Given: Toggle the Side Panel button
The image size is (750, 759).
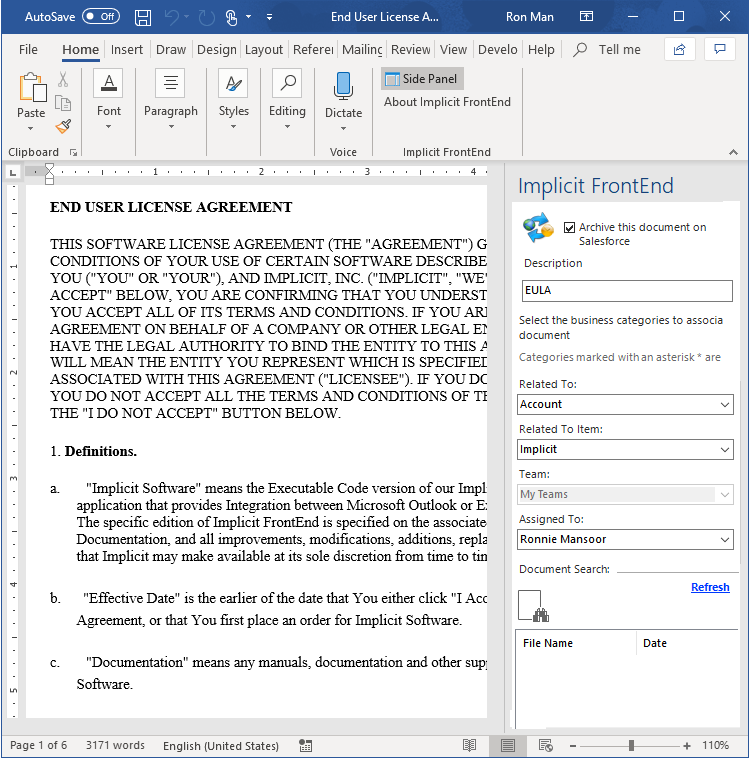Looking at the screenshot, I should pos(422,79).
